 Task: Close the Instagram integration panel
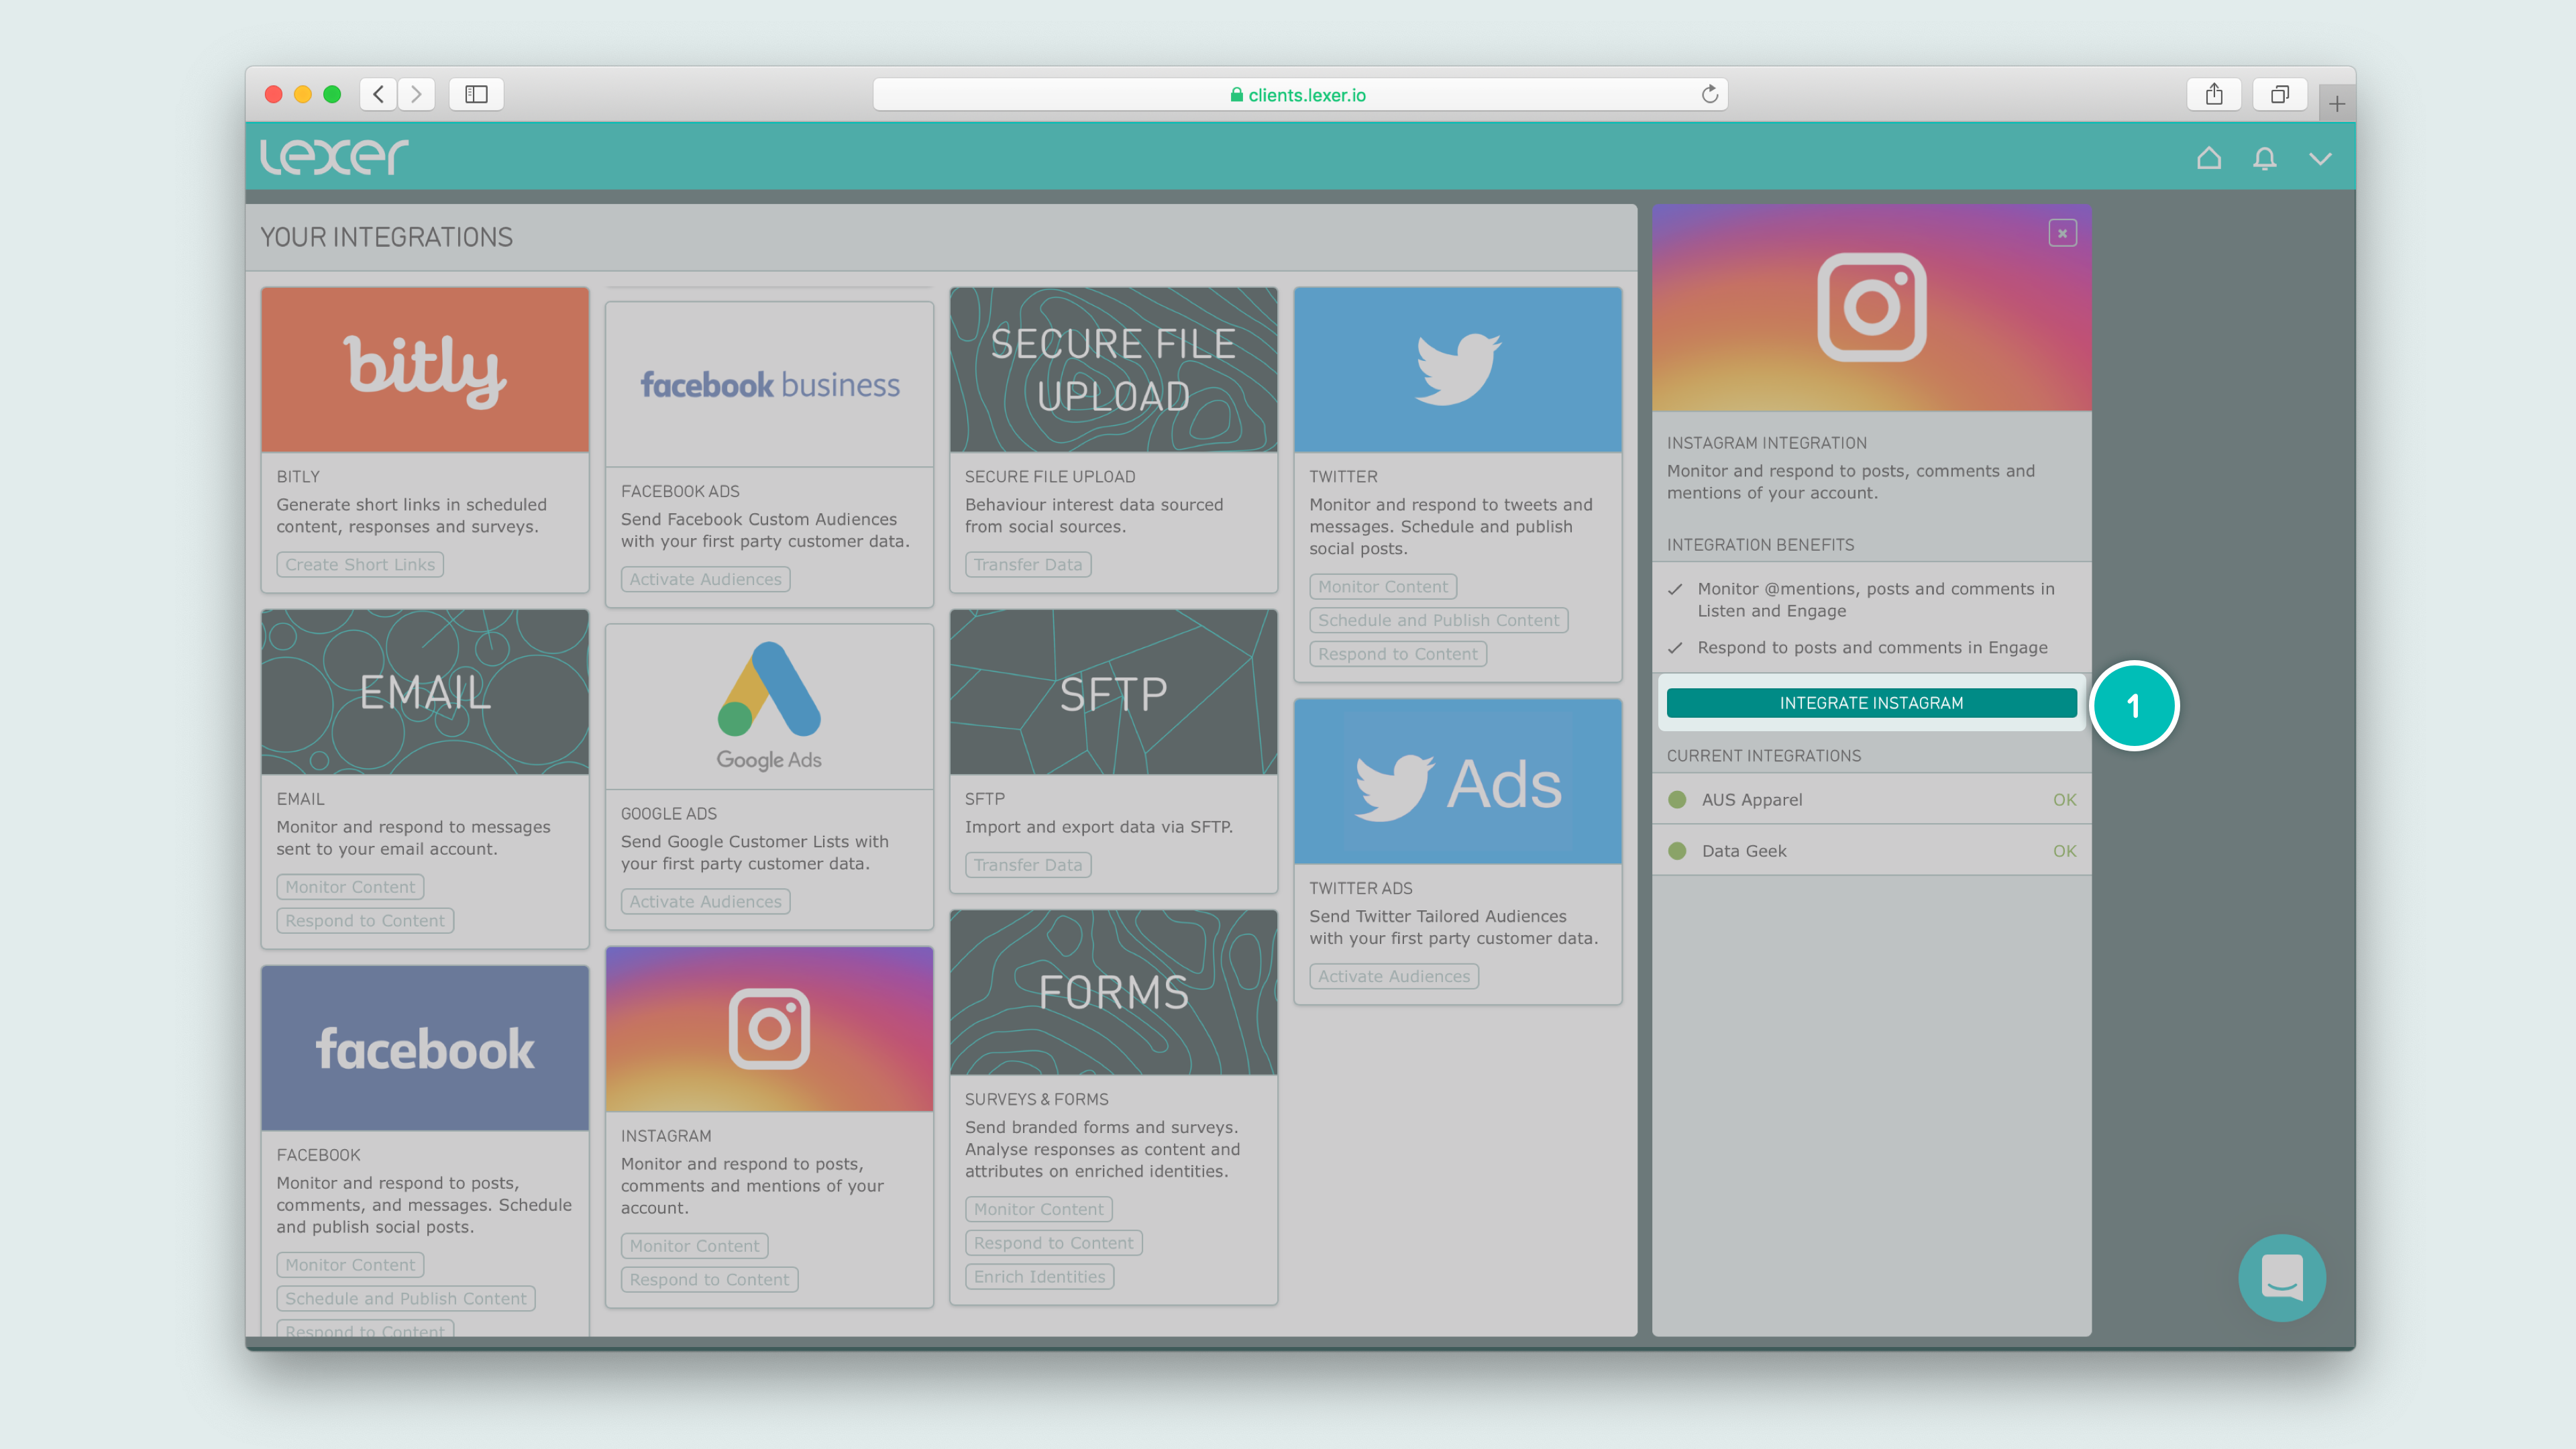point(2062,233)
